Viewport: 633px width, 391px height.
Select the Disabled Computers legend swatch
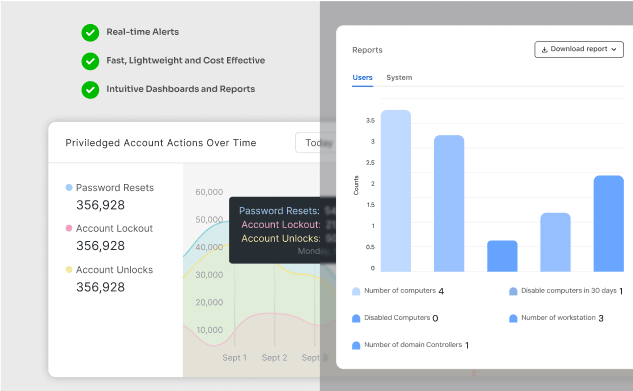click(356, 318)
